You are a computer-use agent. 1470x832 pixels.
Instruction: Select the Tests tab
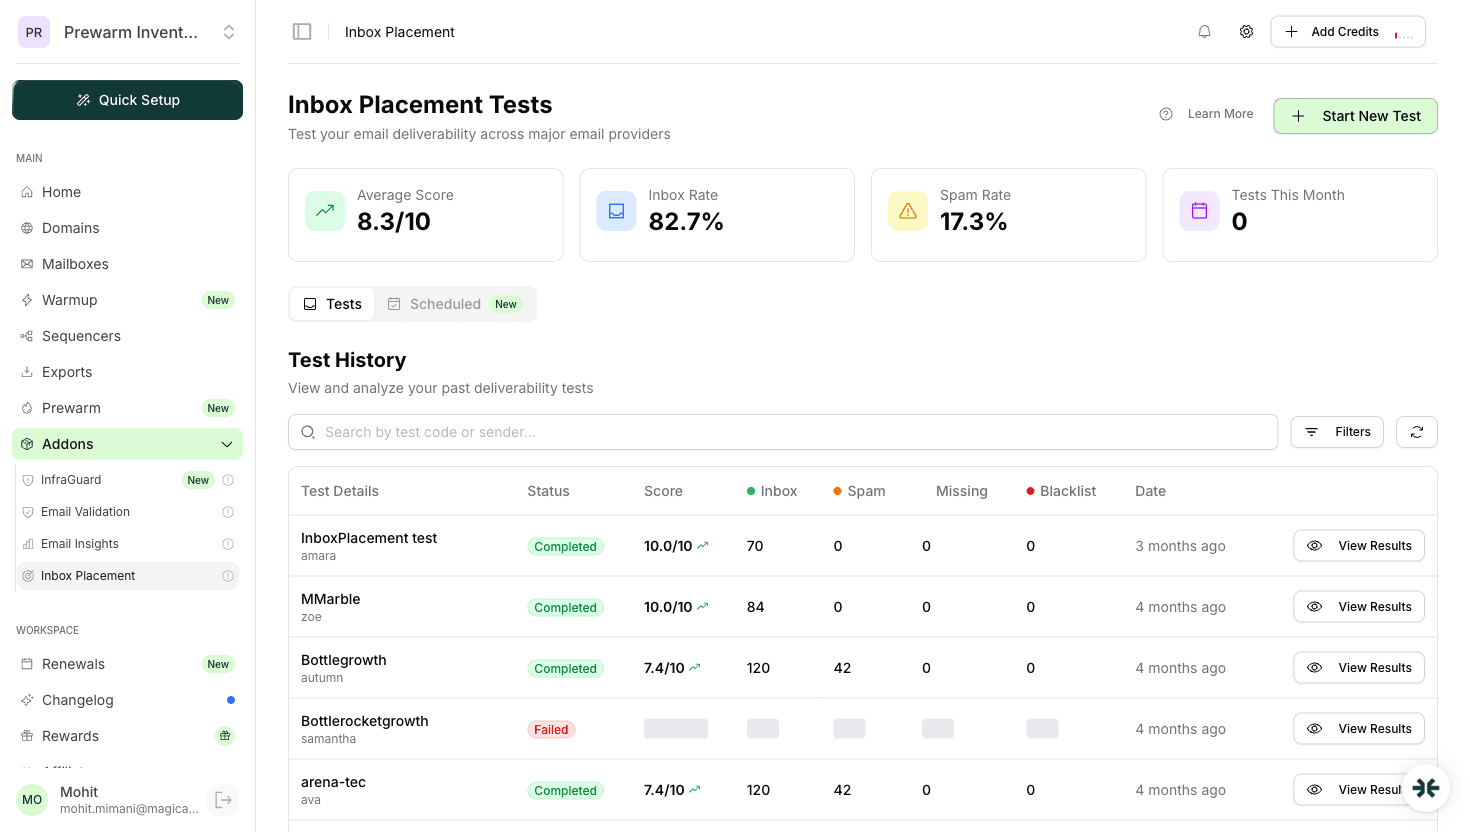[331, 303]
